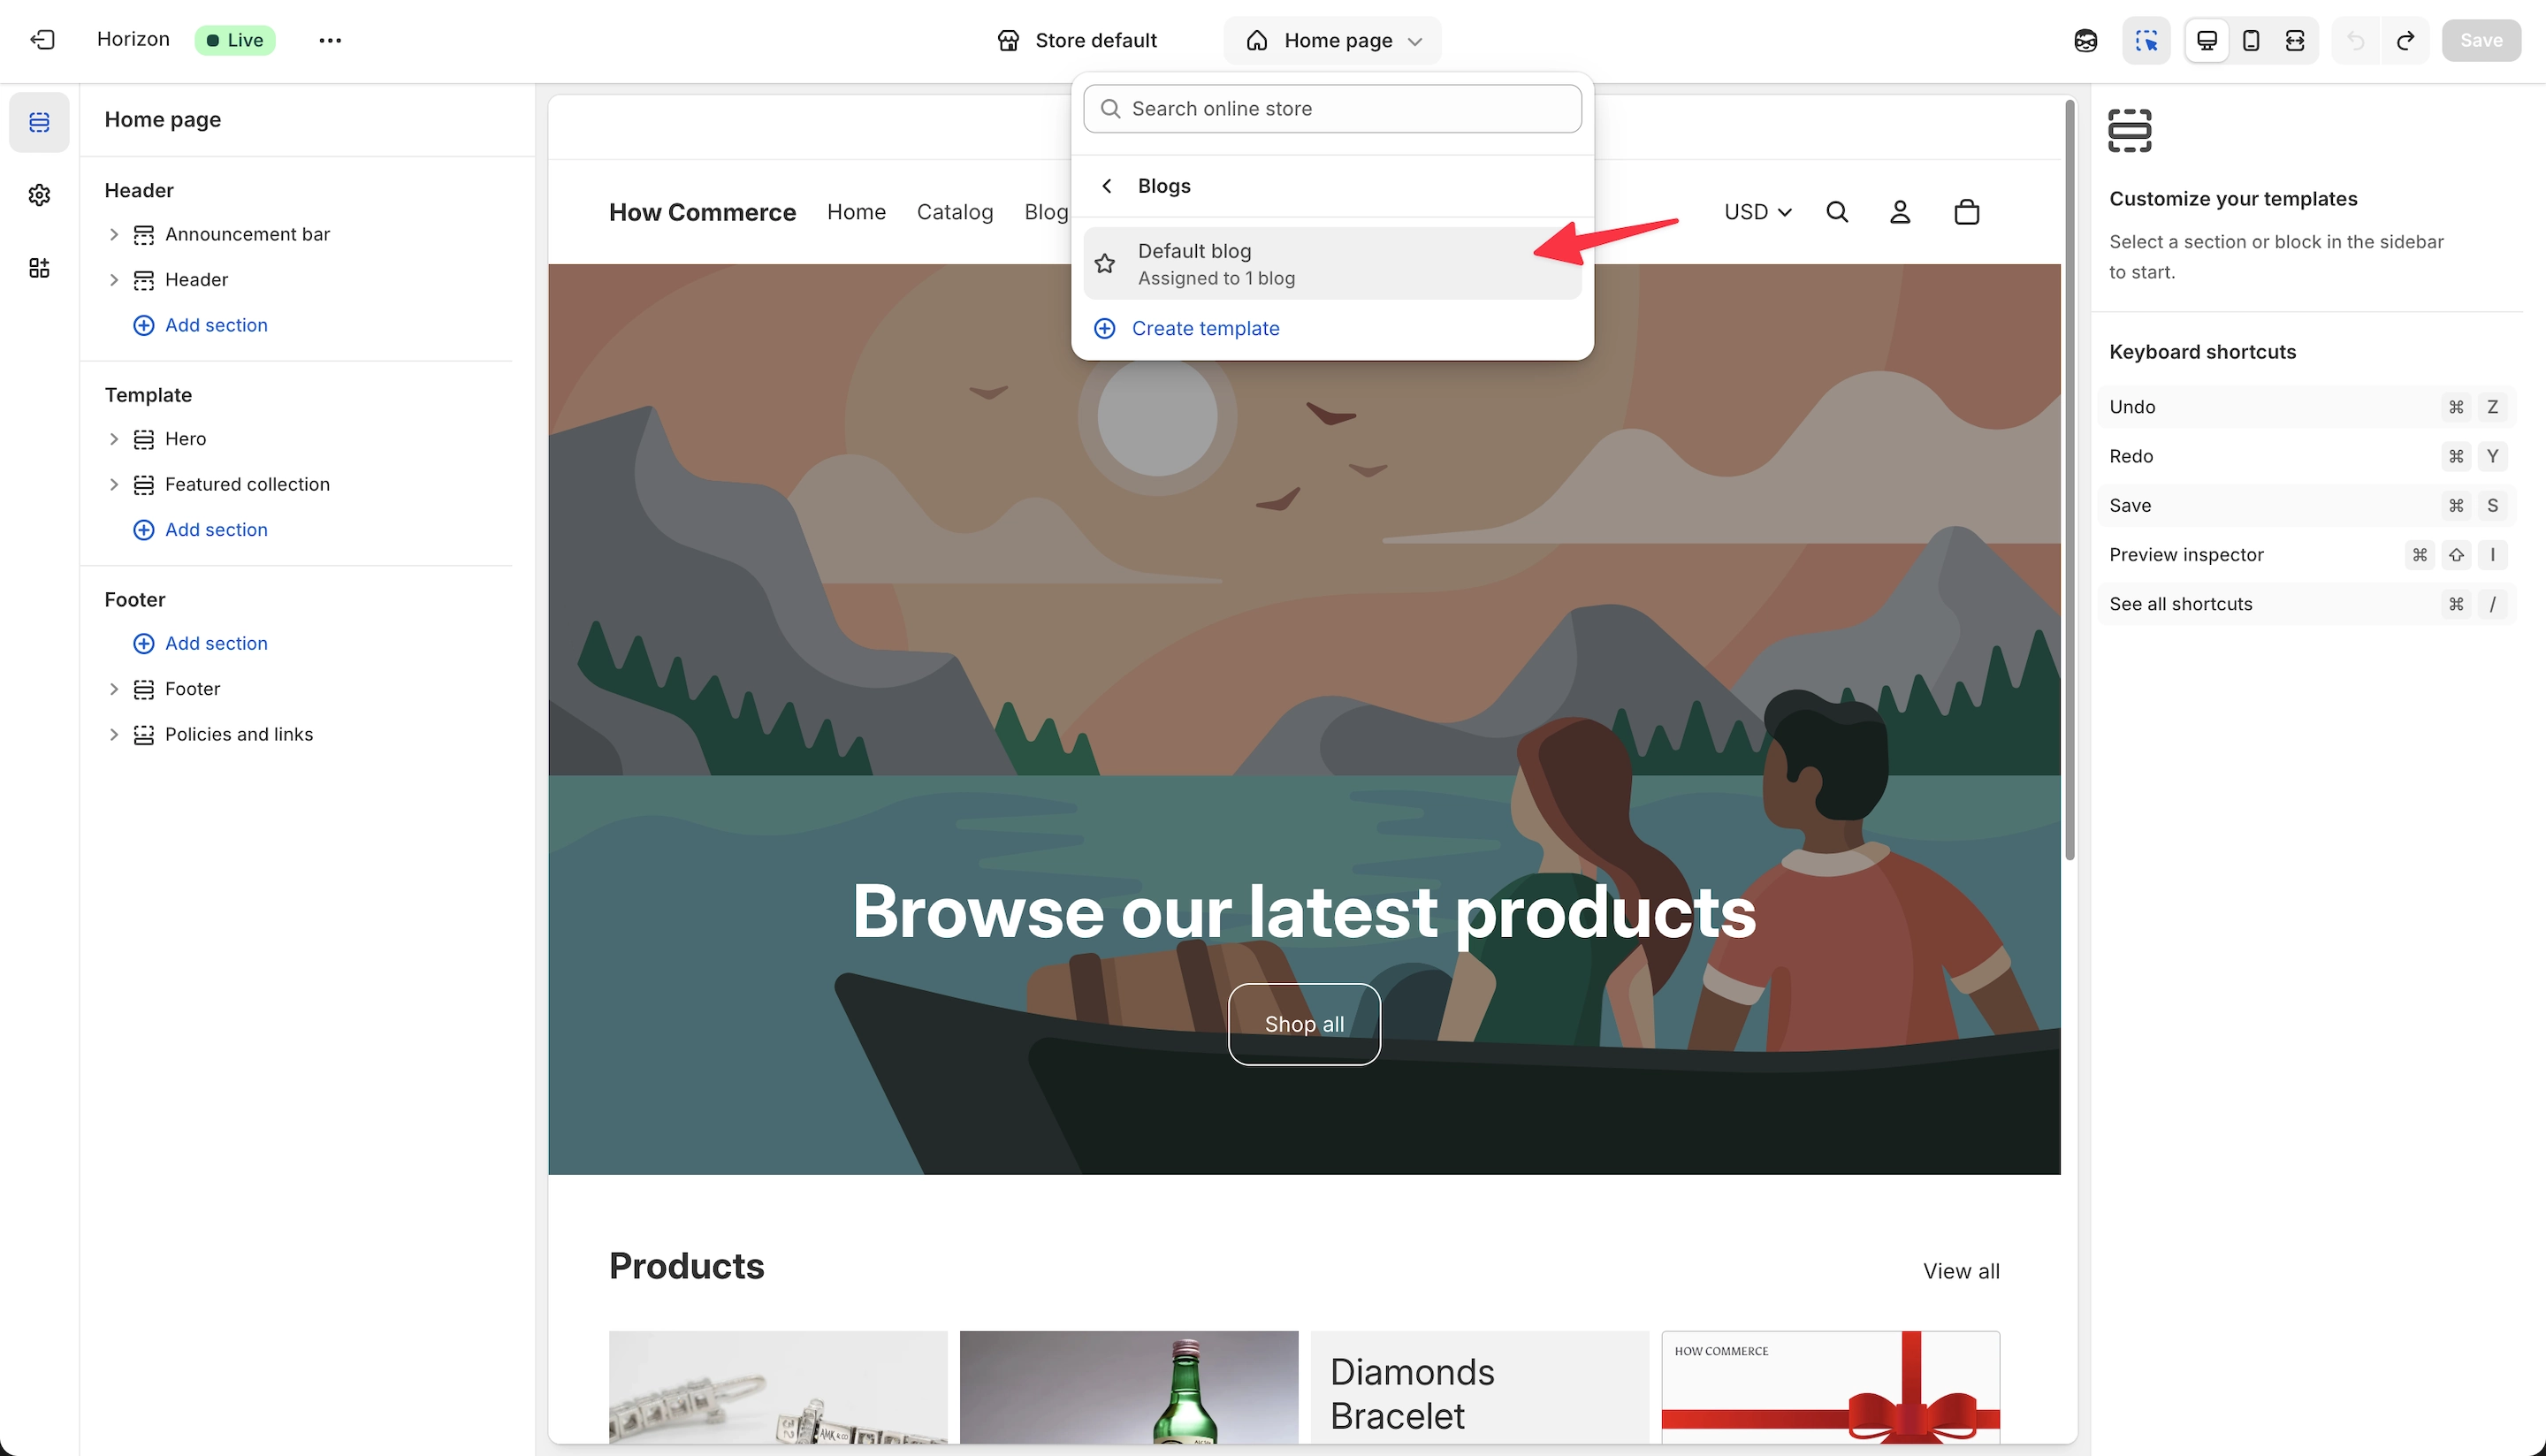The height and width of the screenshot is (1456, 2546).
Task: Click the disabled Save button
Action: point(2481,40)
